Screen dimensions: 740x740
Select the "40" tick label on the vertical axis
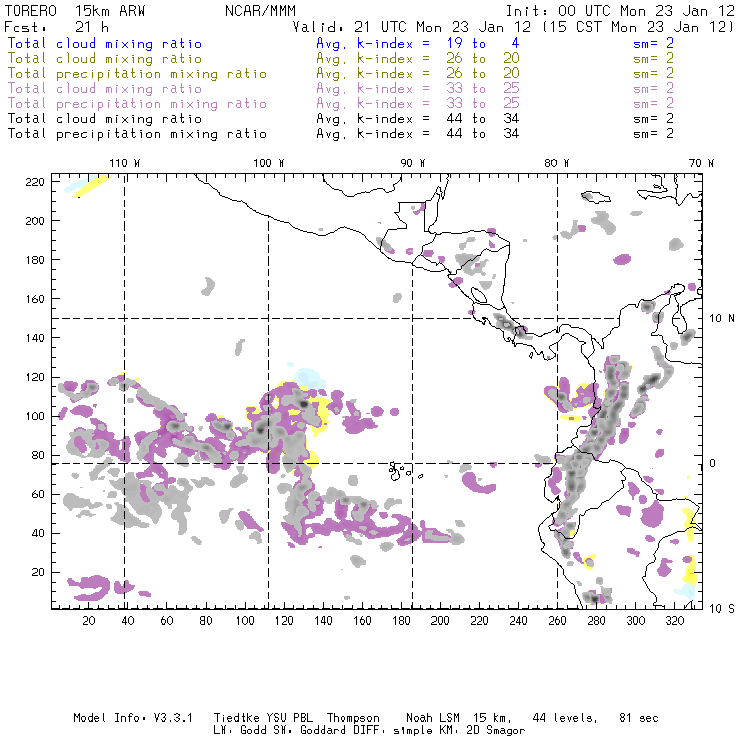click(x=38, y=533)
